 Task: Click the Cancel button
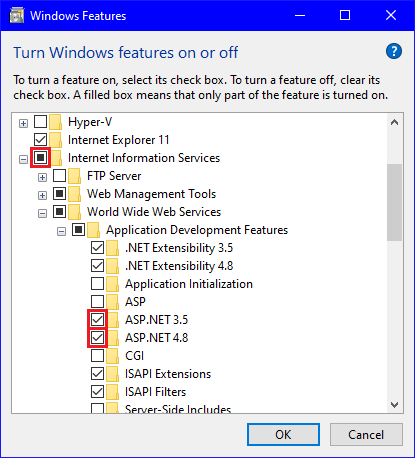(x=366, y=435)
